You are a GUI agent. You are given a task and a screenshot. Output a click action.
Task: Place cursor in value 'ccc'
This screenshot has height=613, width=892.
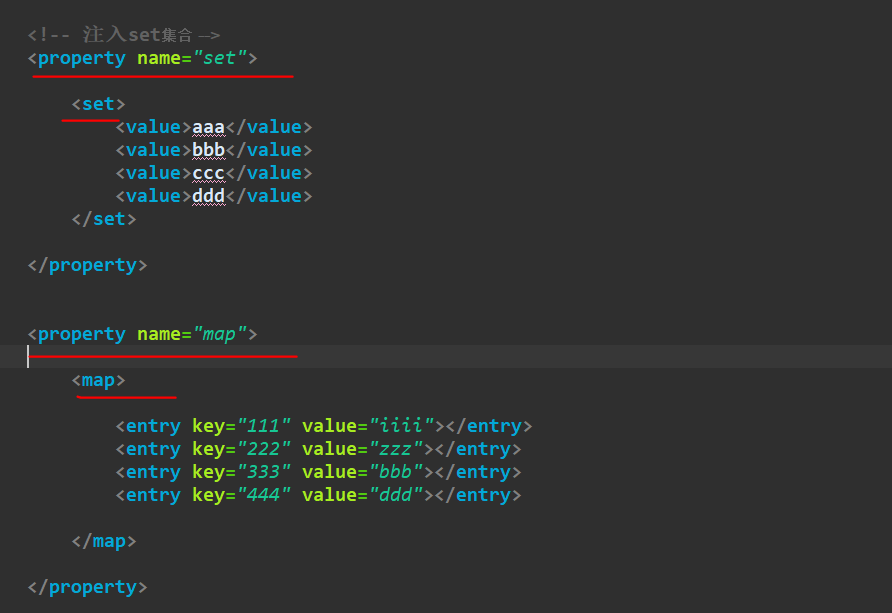209,173
